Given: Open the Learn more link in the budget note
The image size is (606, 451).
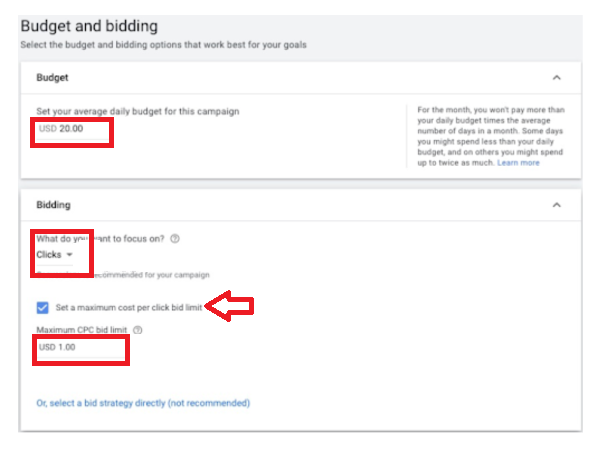Looking at the screenshot, I should [518, 163].
